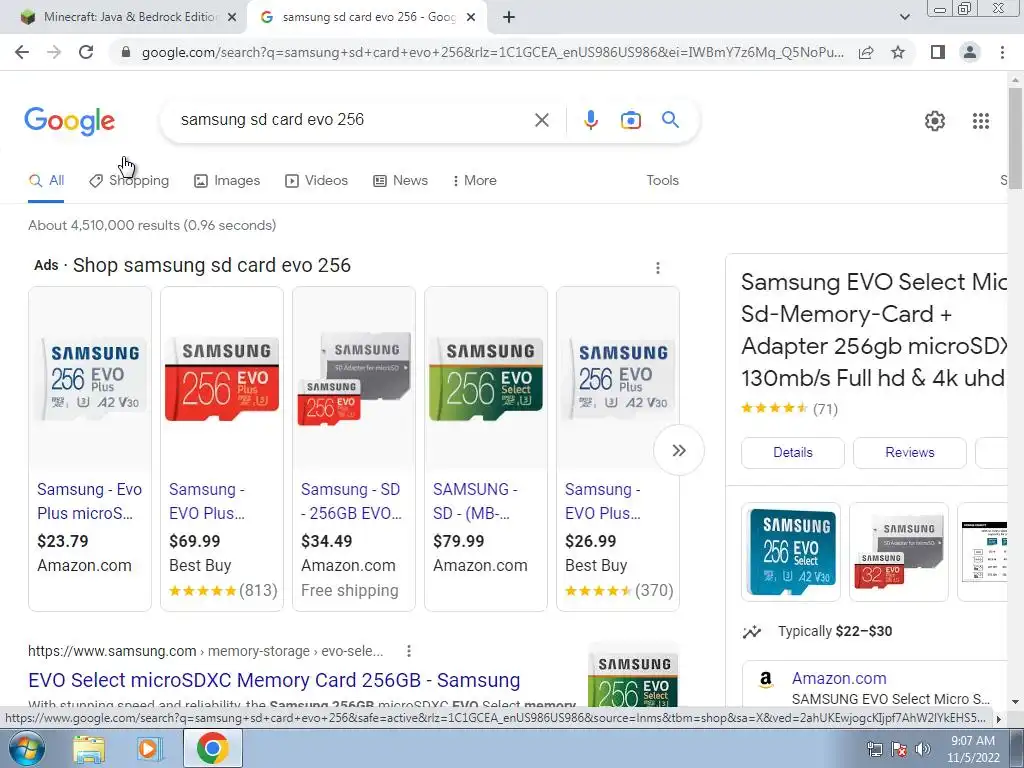The height and width of the screenshot is (768, 1024).
Task: Submit search with the magnifier icon
Action: (x=670, y=120)
